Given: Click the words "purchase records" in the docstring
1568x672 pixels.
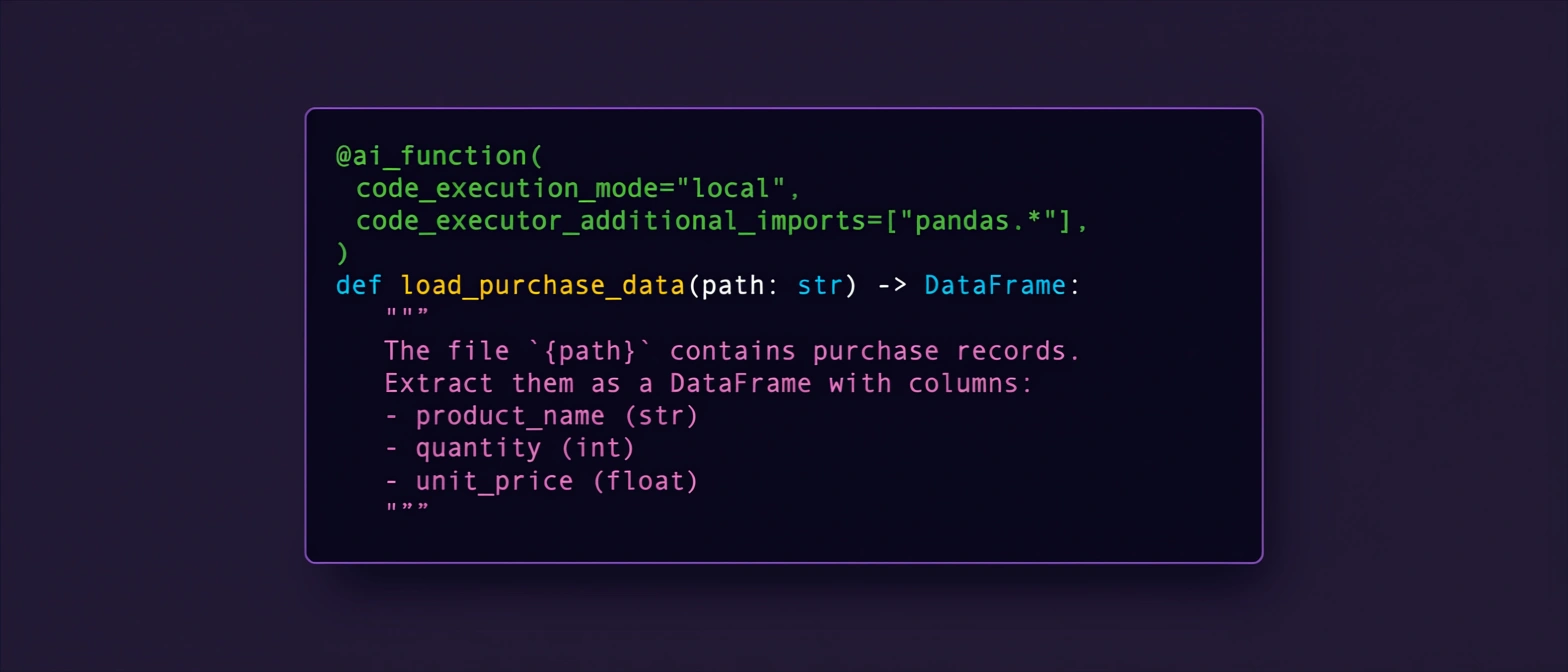Looking at the screenshot, I should (x=946, y=352).
